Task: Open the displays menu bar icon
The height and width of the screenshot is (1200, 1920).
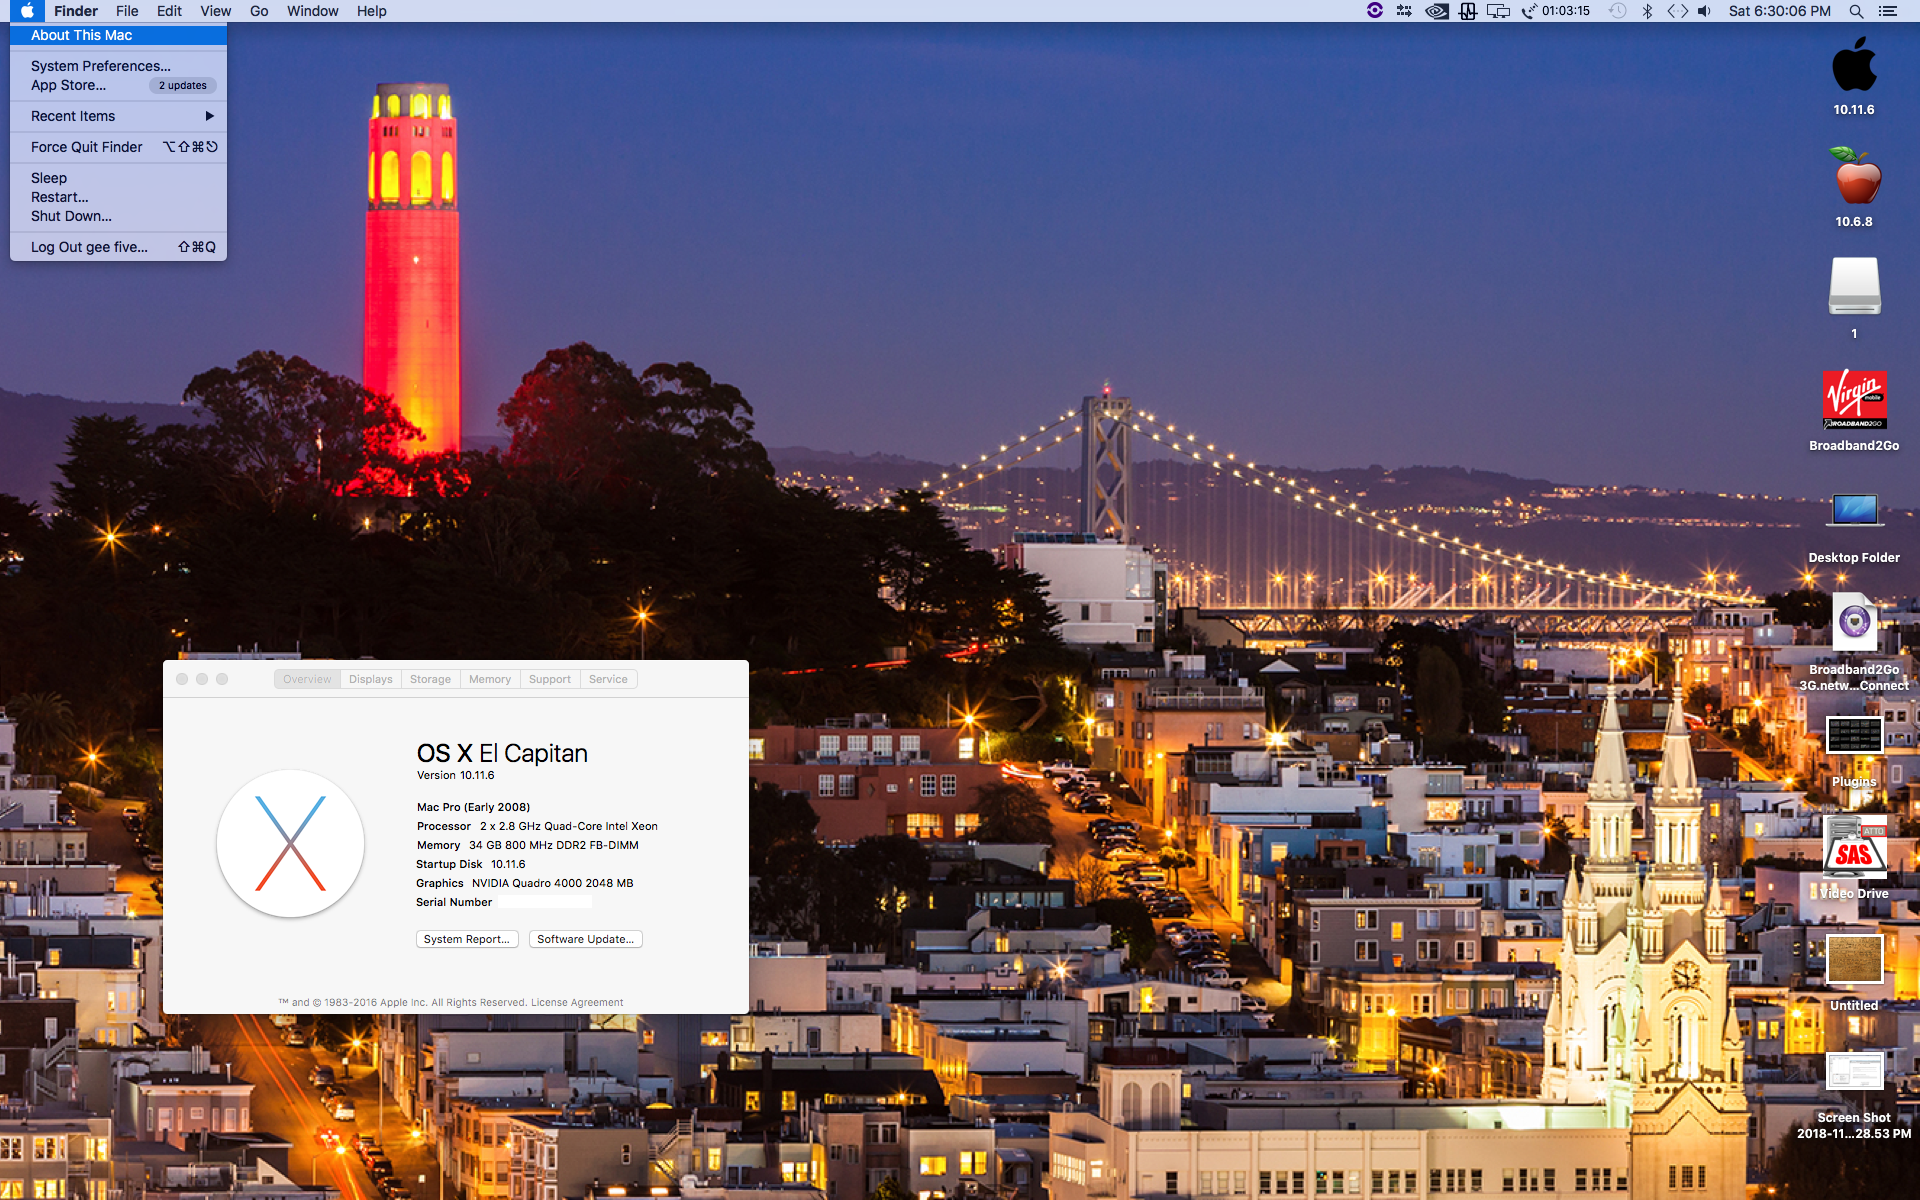Action: pyautogui.click(x=1498, y=11)
